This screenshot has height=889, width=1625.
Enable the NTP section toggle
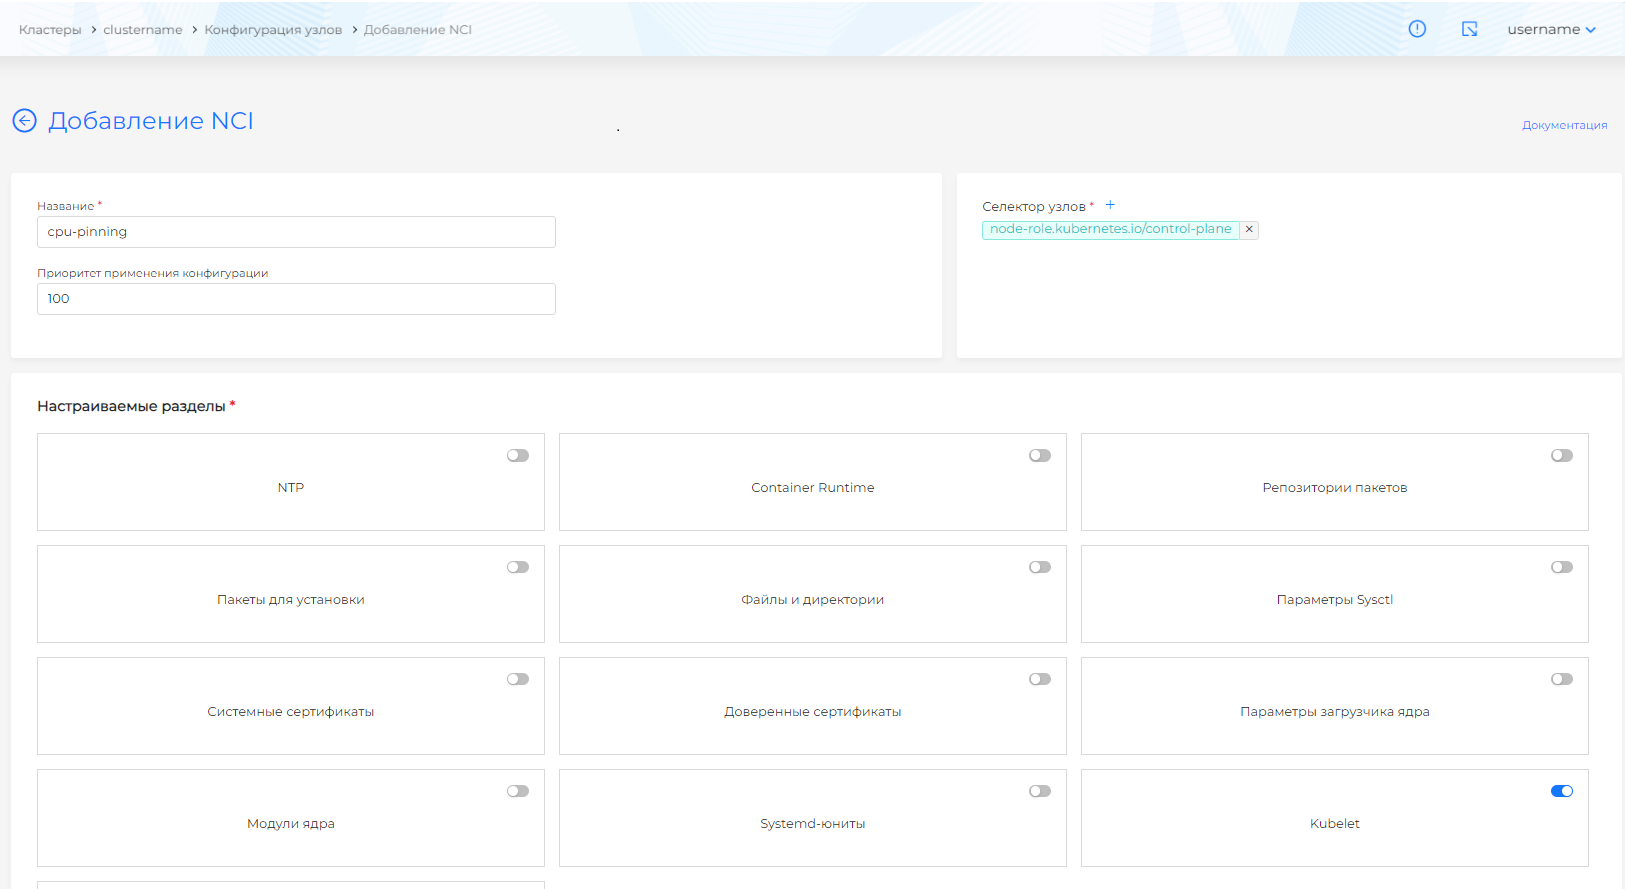coord(517,456)
